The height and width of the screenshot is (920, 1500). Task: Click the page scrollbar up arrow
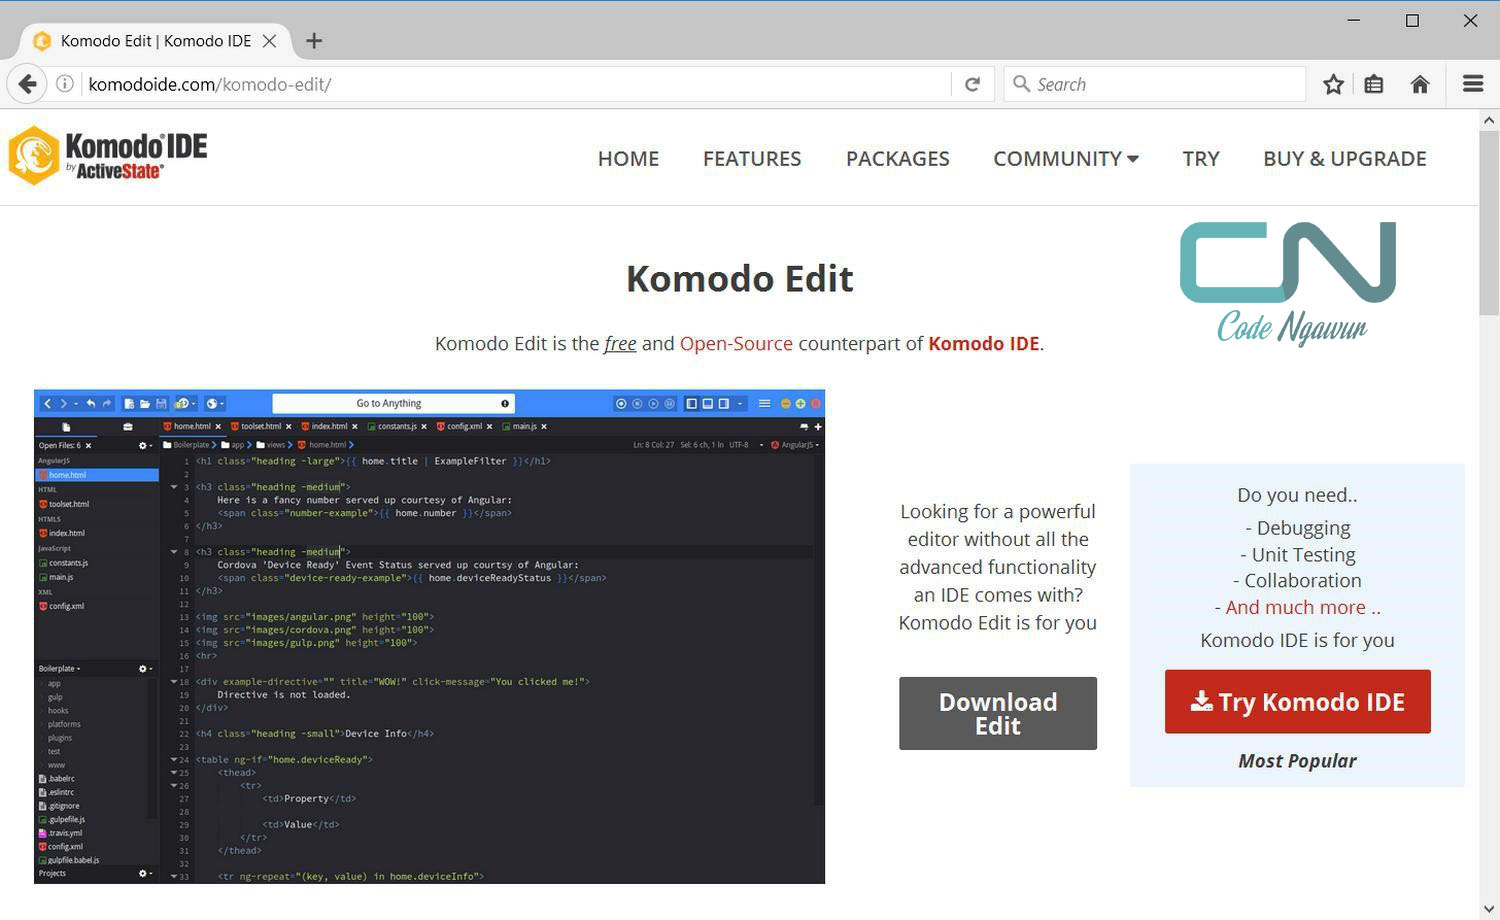1489,120
